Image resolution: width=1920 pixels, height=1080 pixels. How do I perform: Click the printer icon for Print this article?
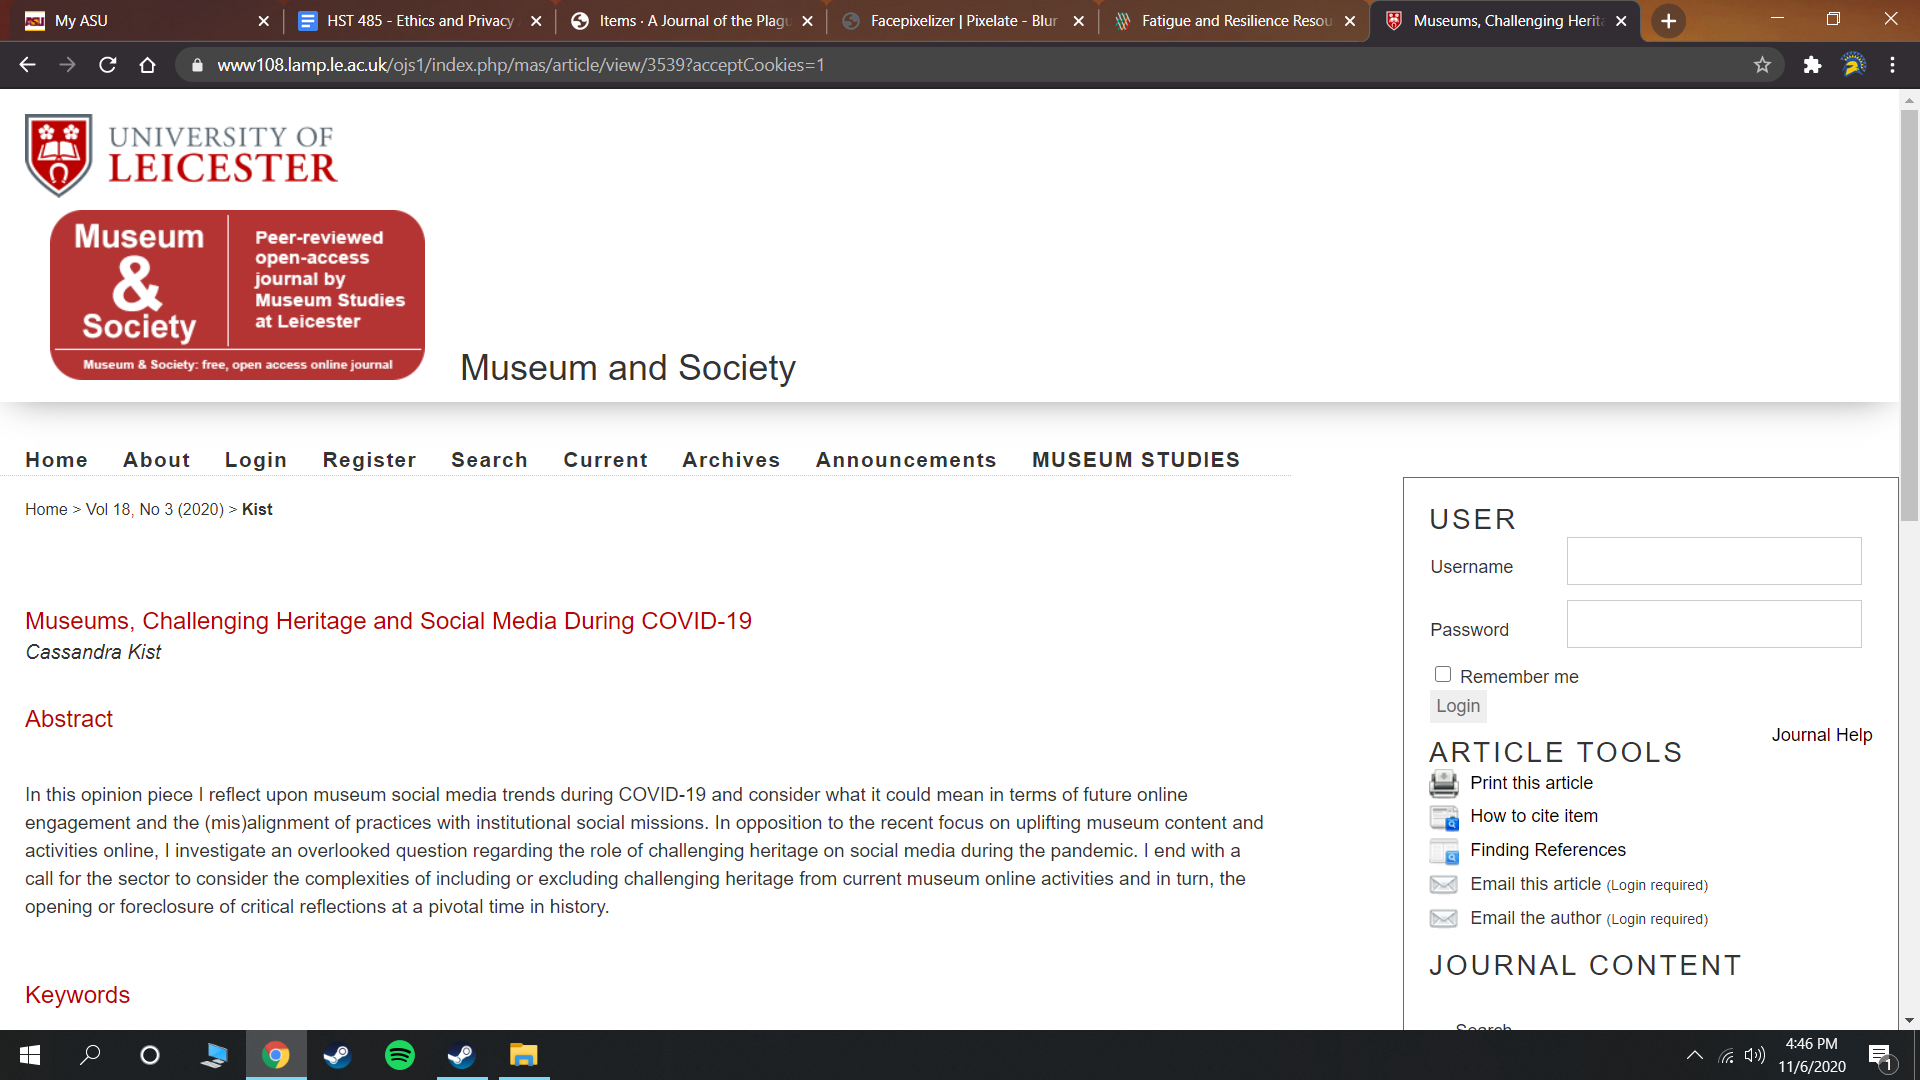click(x=1443, y=783)
